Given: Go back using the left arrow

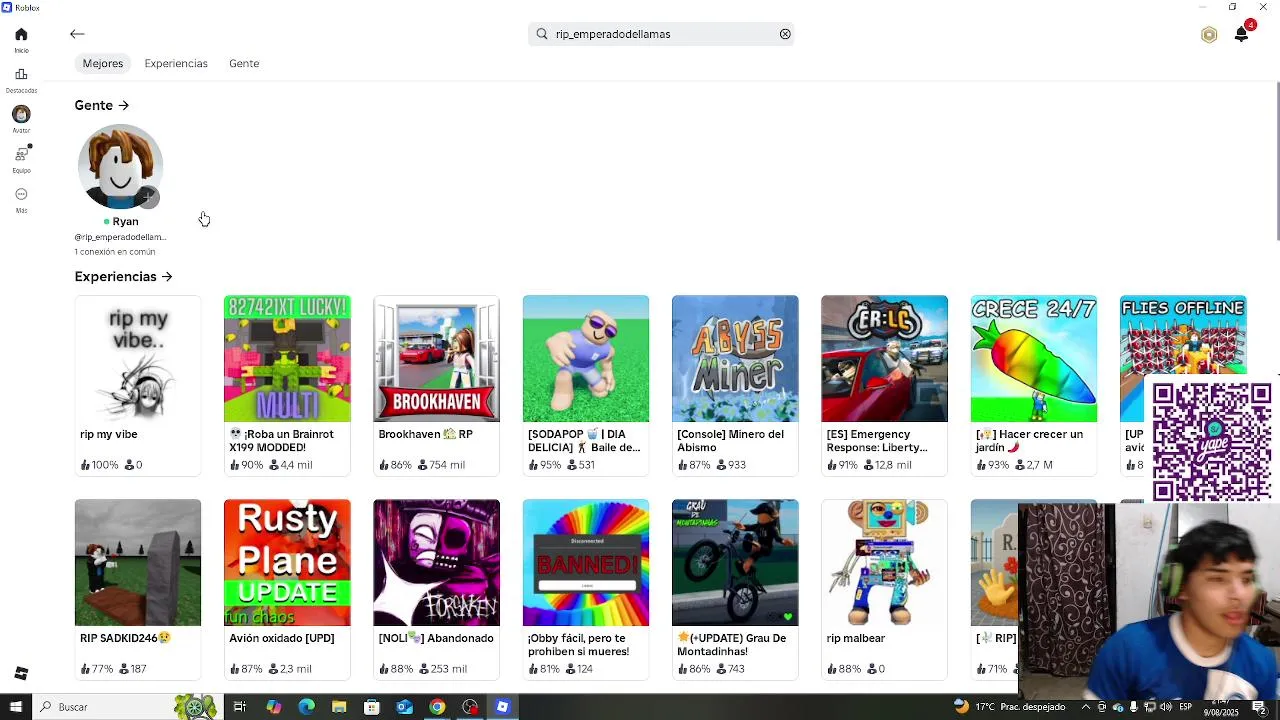Looking at the screenshot, I should pos(77,34).
